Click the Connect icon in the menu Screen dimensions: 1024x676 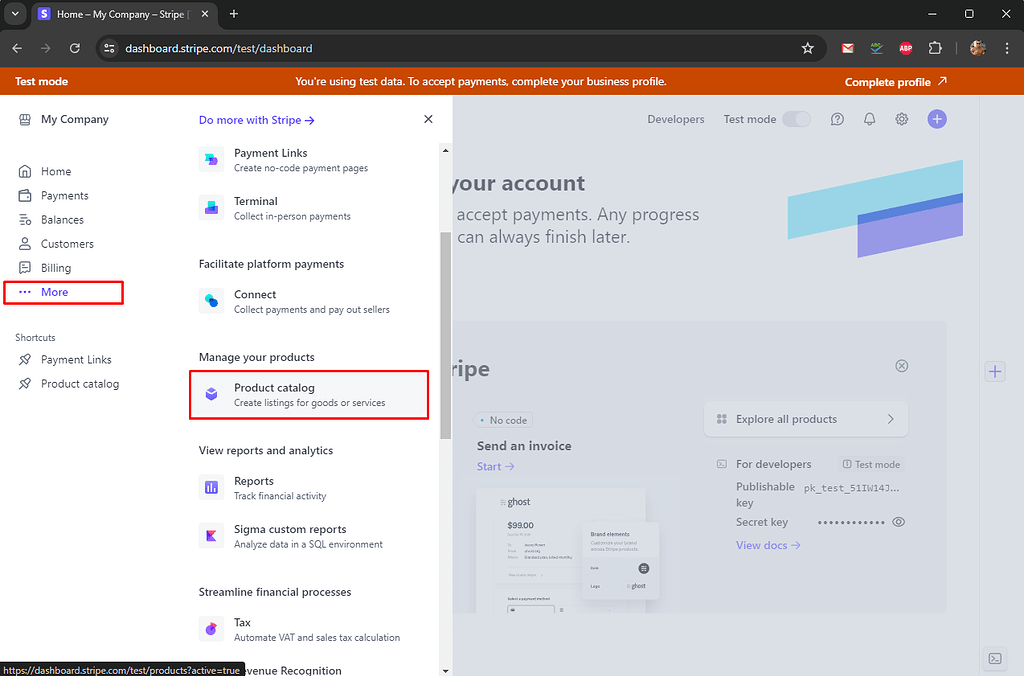210,300
